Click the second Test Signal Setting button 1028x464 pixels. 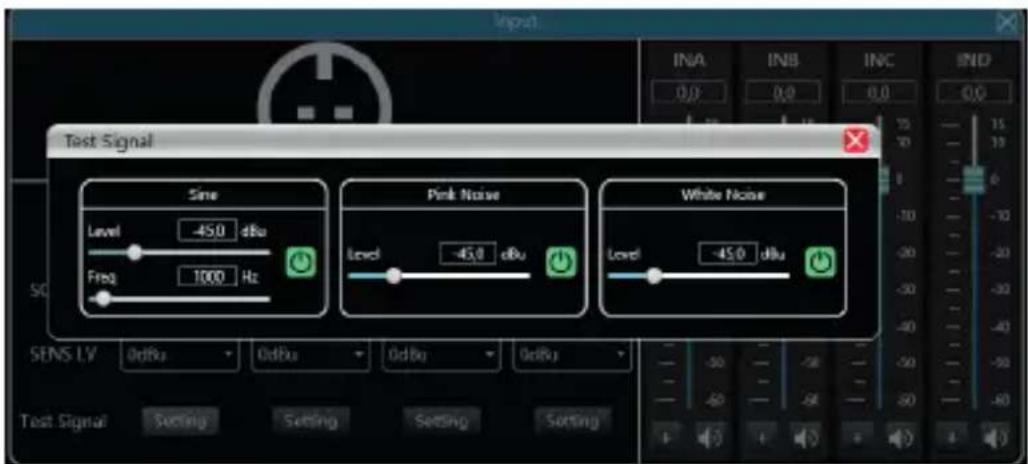311,419
